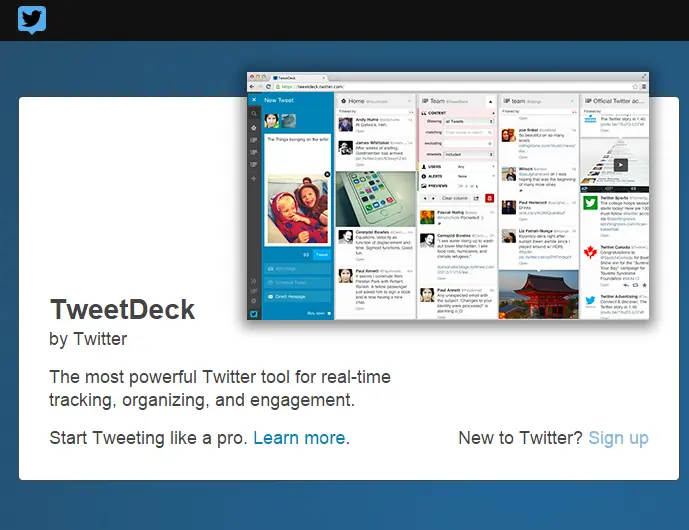The height and width of the screenshot is (530, 689).
Task: Toggle the Stay open checkbox
Action: pos(329,313)
